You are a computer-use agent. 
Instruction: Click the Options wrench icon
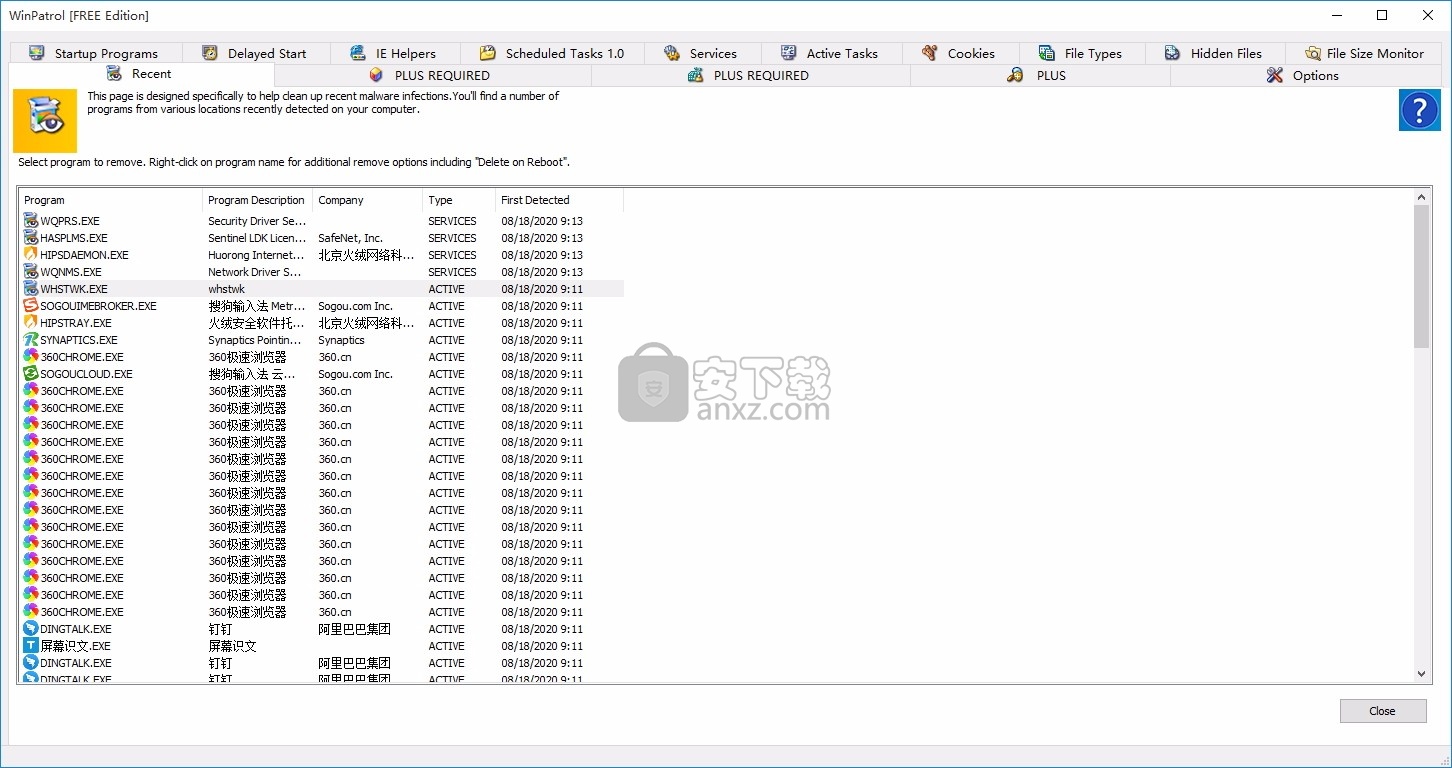(1275, 75)
